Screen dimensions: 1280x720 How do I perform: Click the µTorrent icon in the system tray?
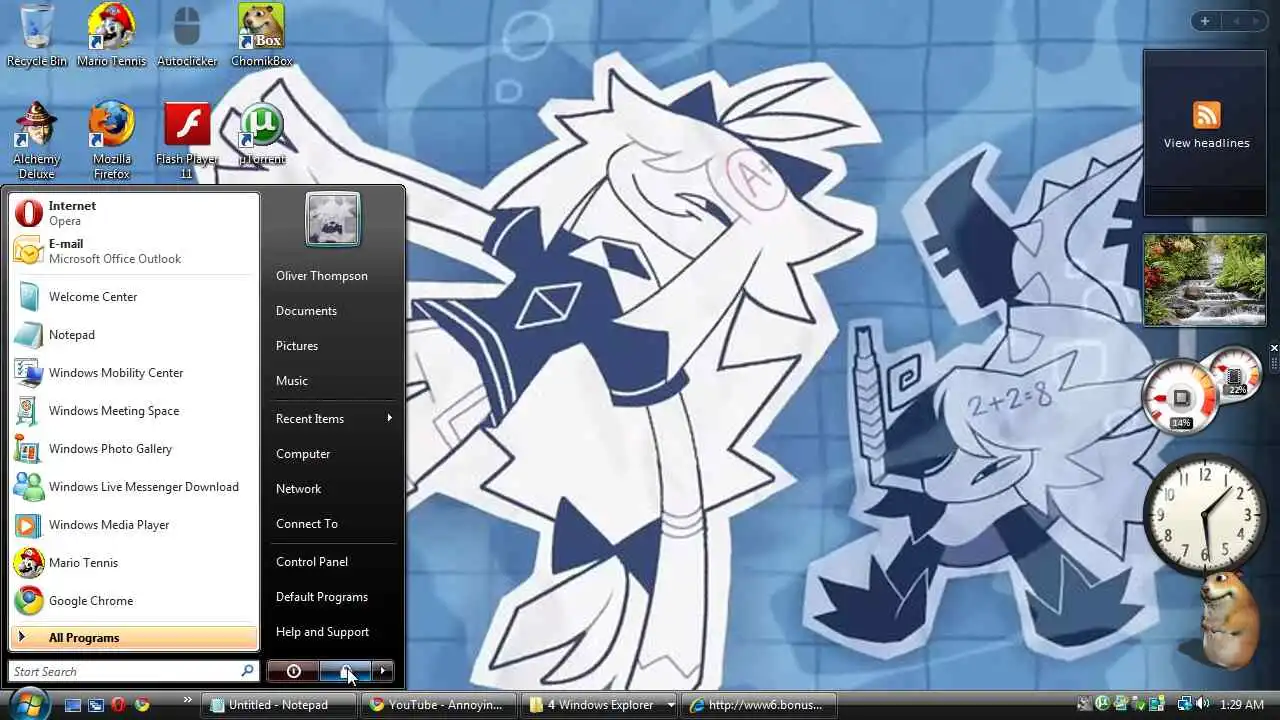[1102, 705]
